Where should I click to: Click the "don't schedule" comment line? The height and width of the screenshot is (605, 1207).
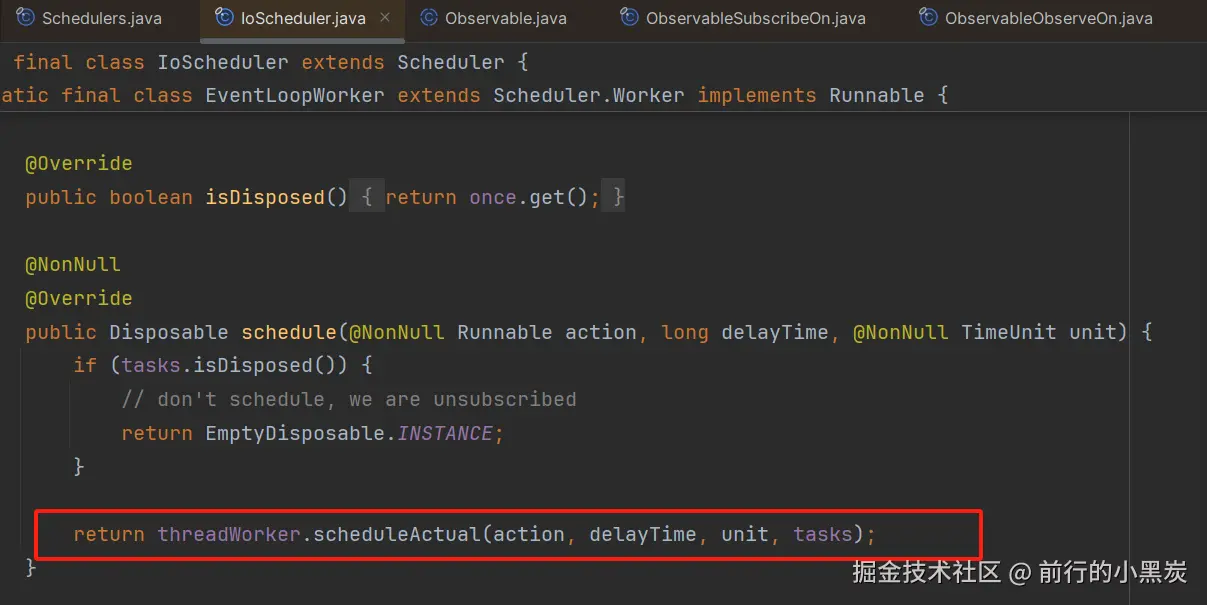point(349,399)
